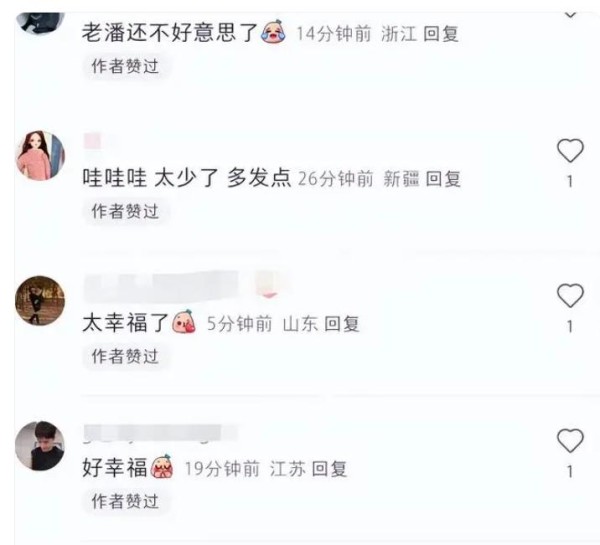This screenshot has height=545, width=600.
Task: Click 作者赞过 tag under 好幸福 comment
Action: (x=125, y=501)
